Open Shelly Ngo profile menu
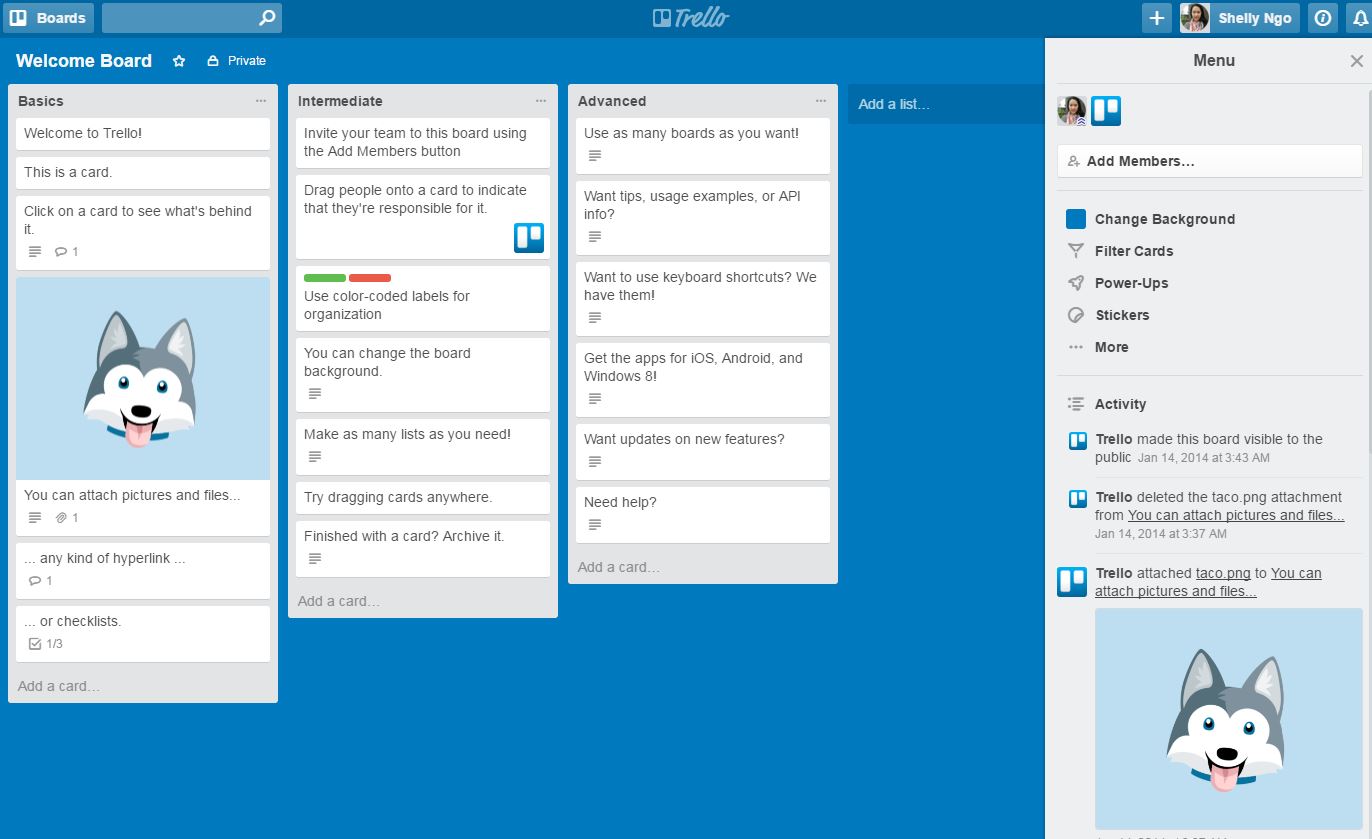The height and width of the screenshot is (839, 1372). [1241, 18]
